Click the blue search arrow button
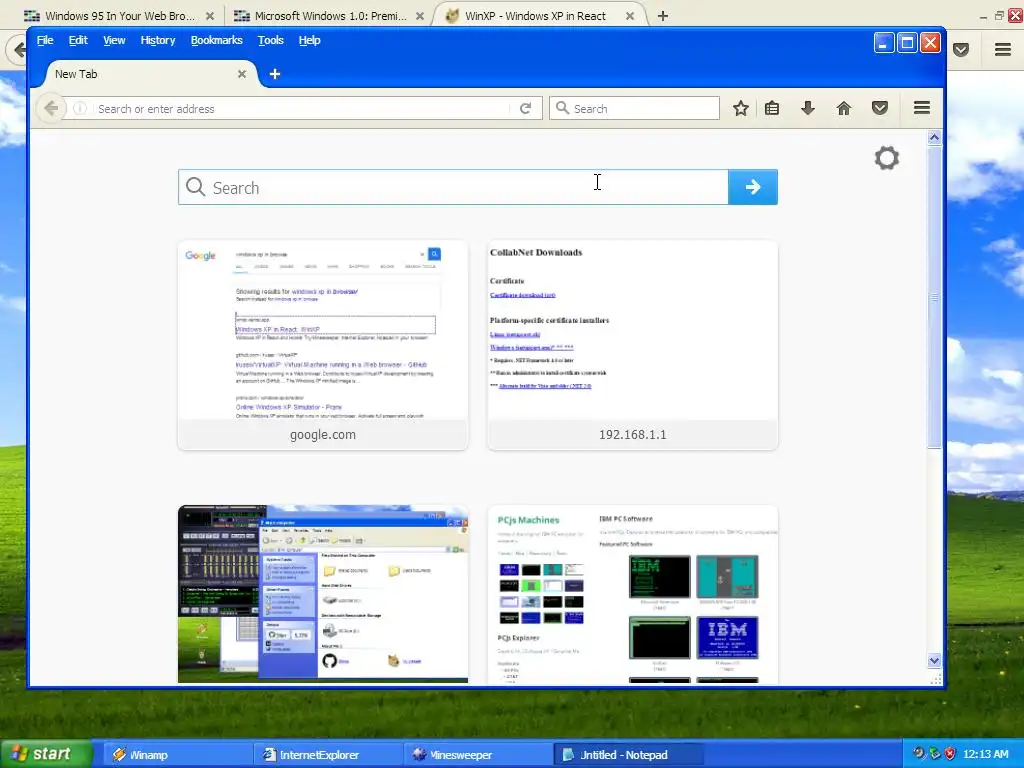Viewport: 1024px width, 768px height. (753, 187)
